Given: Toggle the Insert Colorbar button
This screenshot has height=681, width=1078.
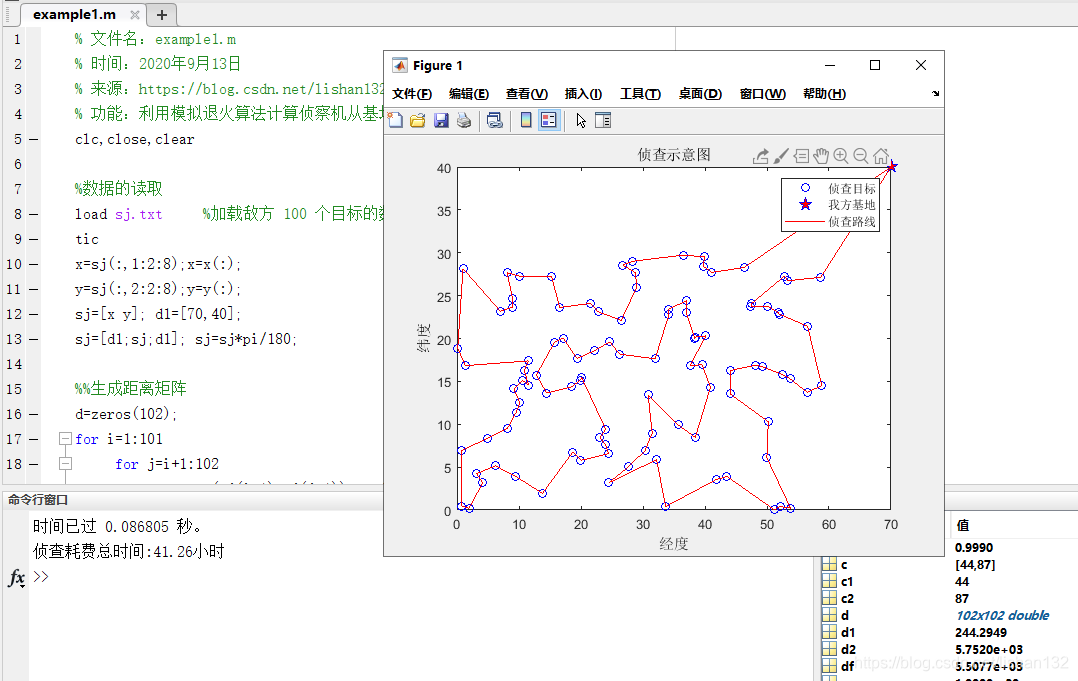Looking at the screenshot, I should [x=526, y=121].
